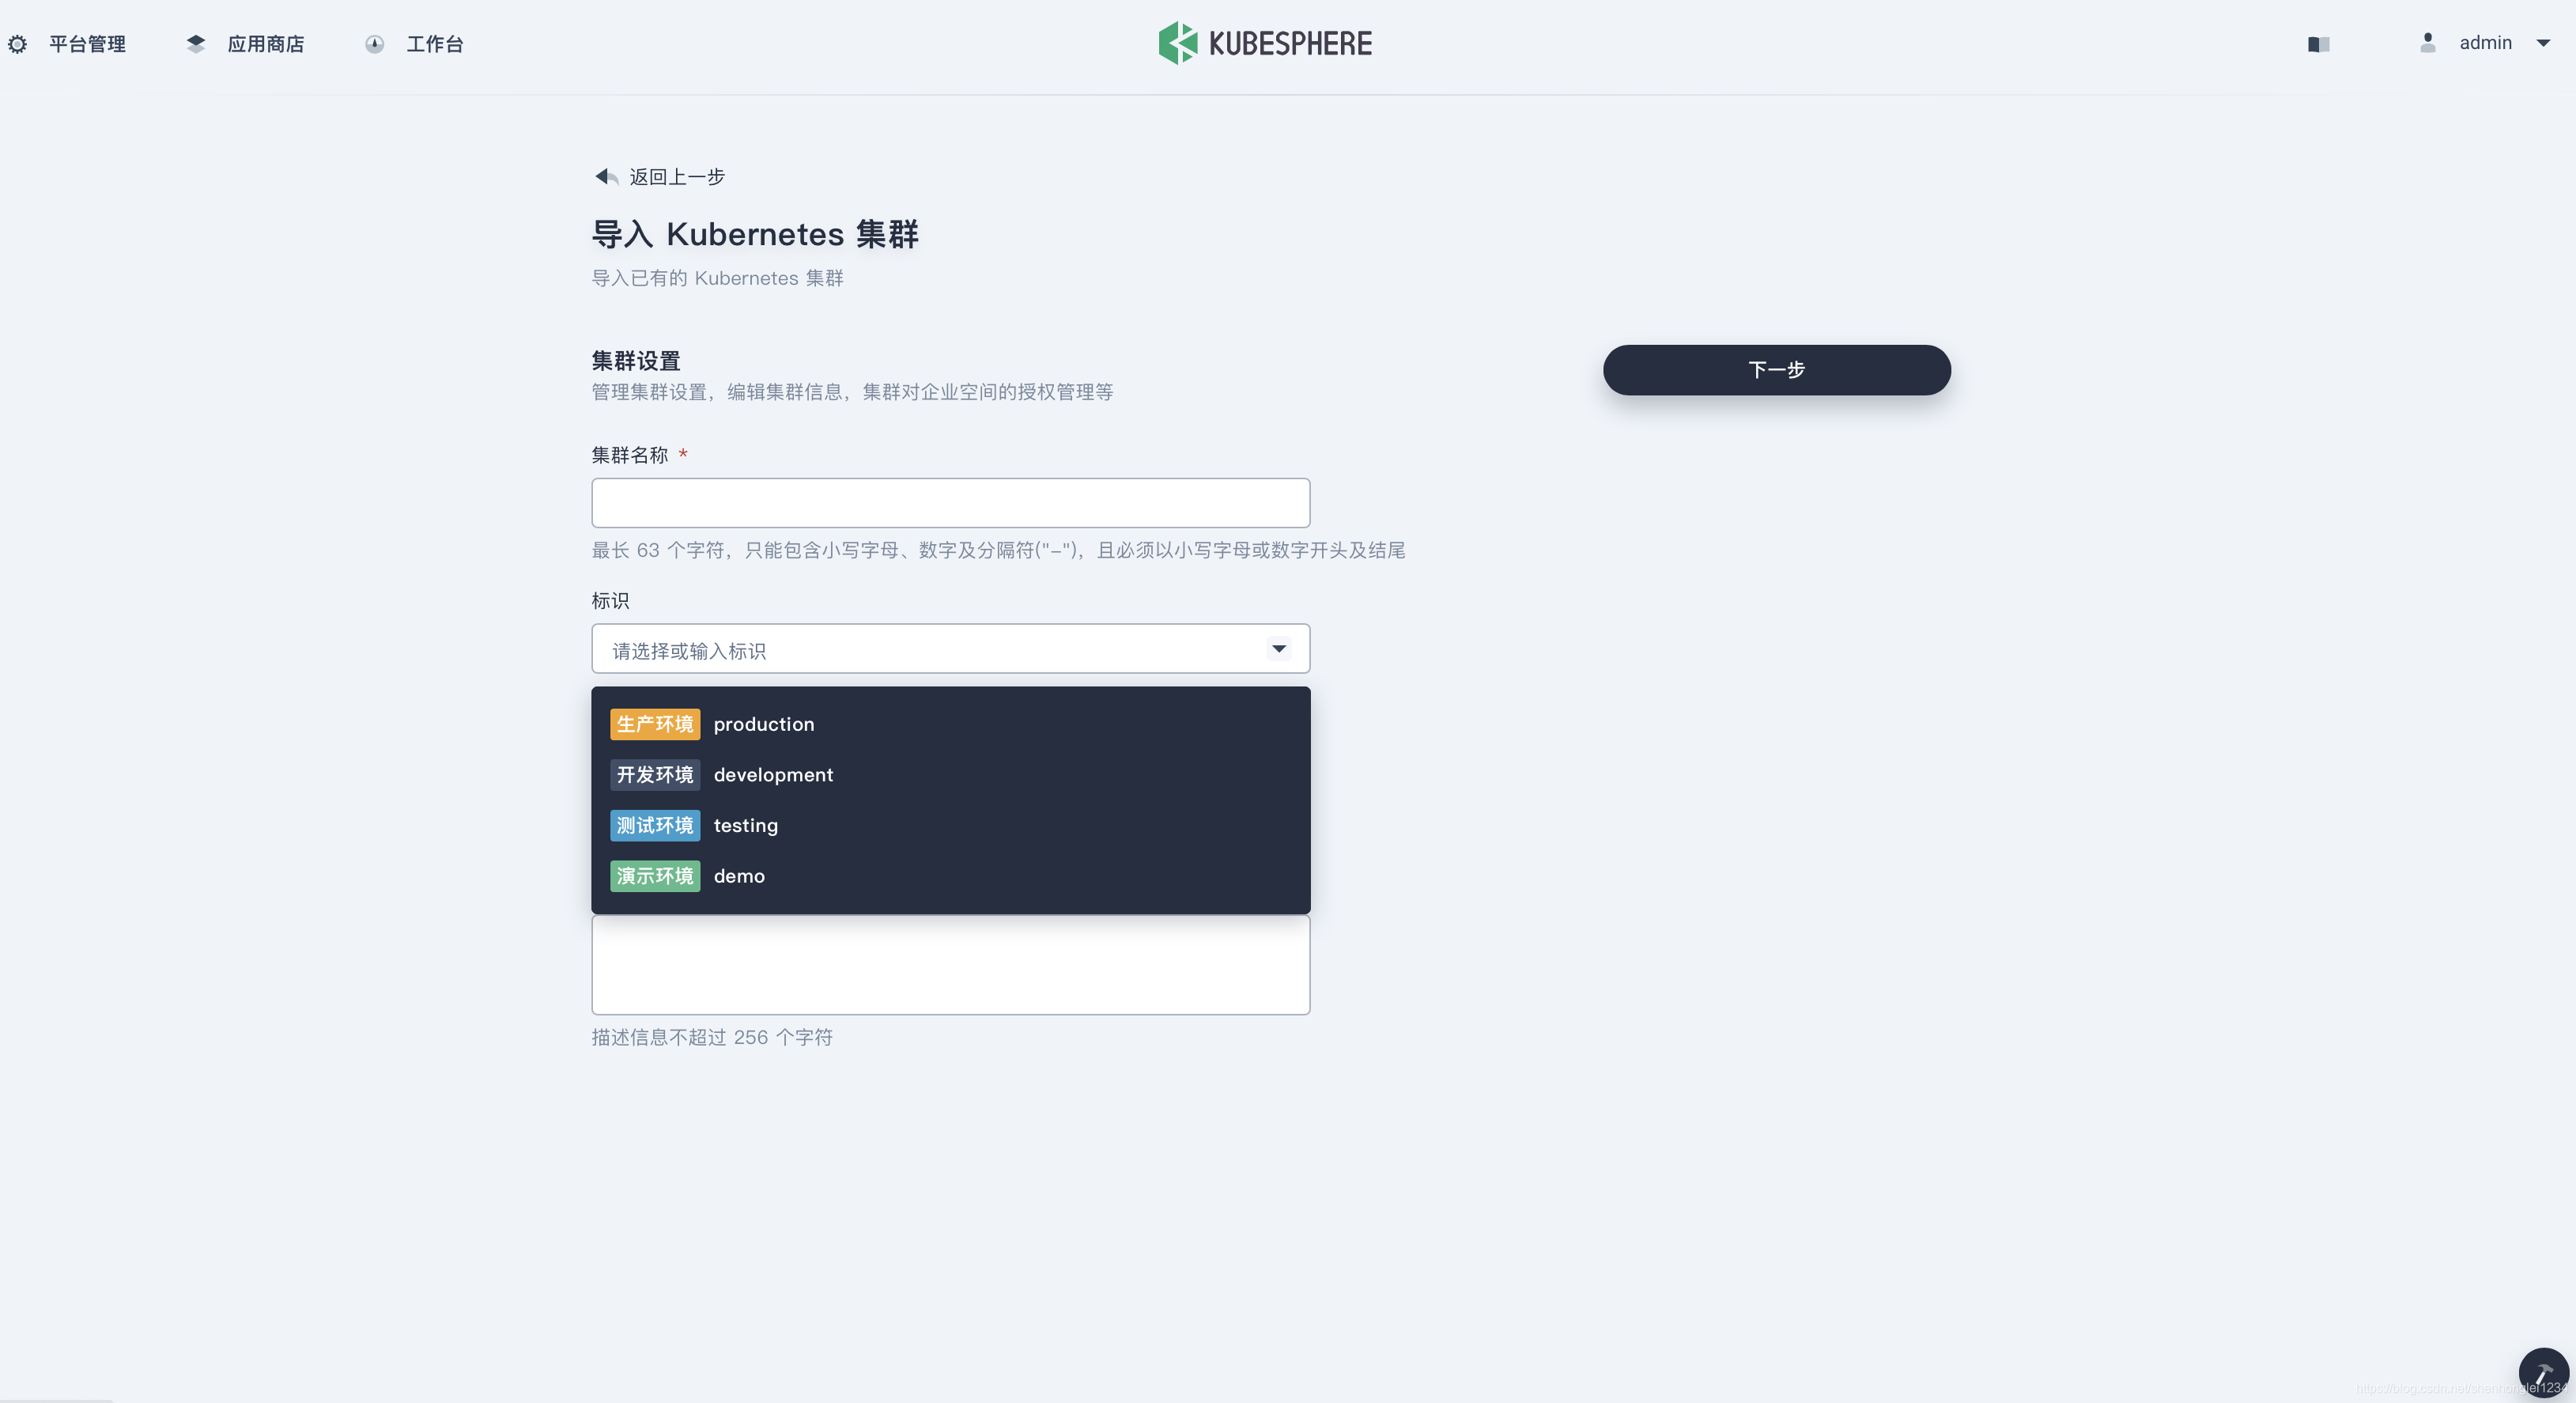Select the production option
This screenshot has height=1403, width=2576.
[764, 724]
